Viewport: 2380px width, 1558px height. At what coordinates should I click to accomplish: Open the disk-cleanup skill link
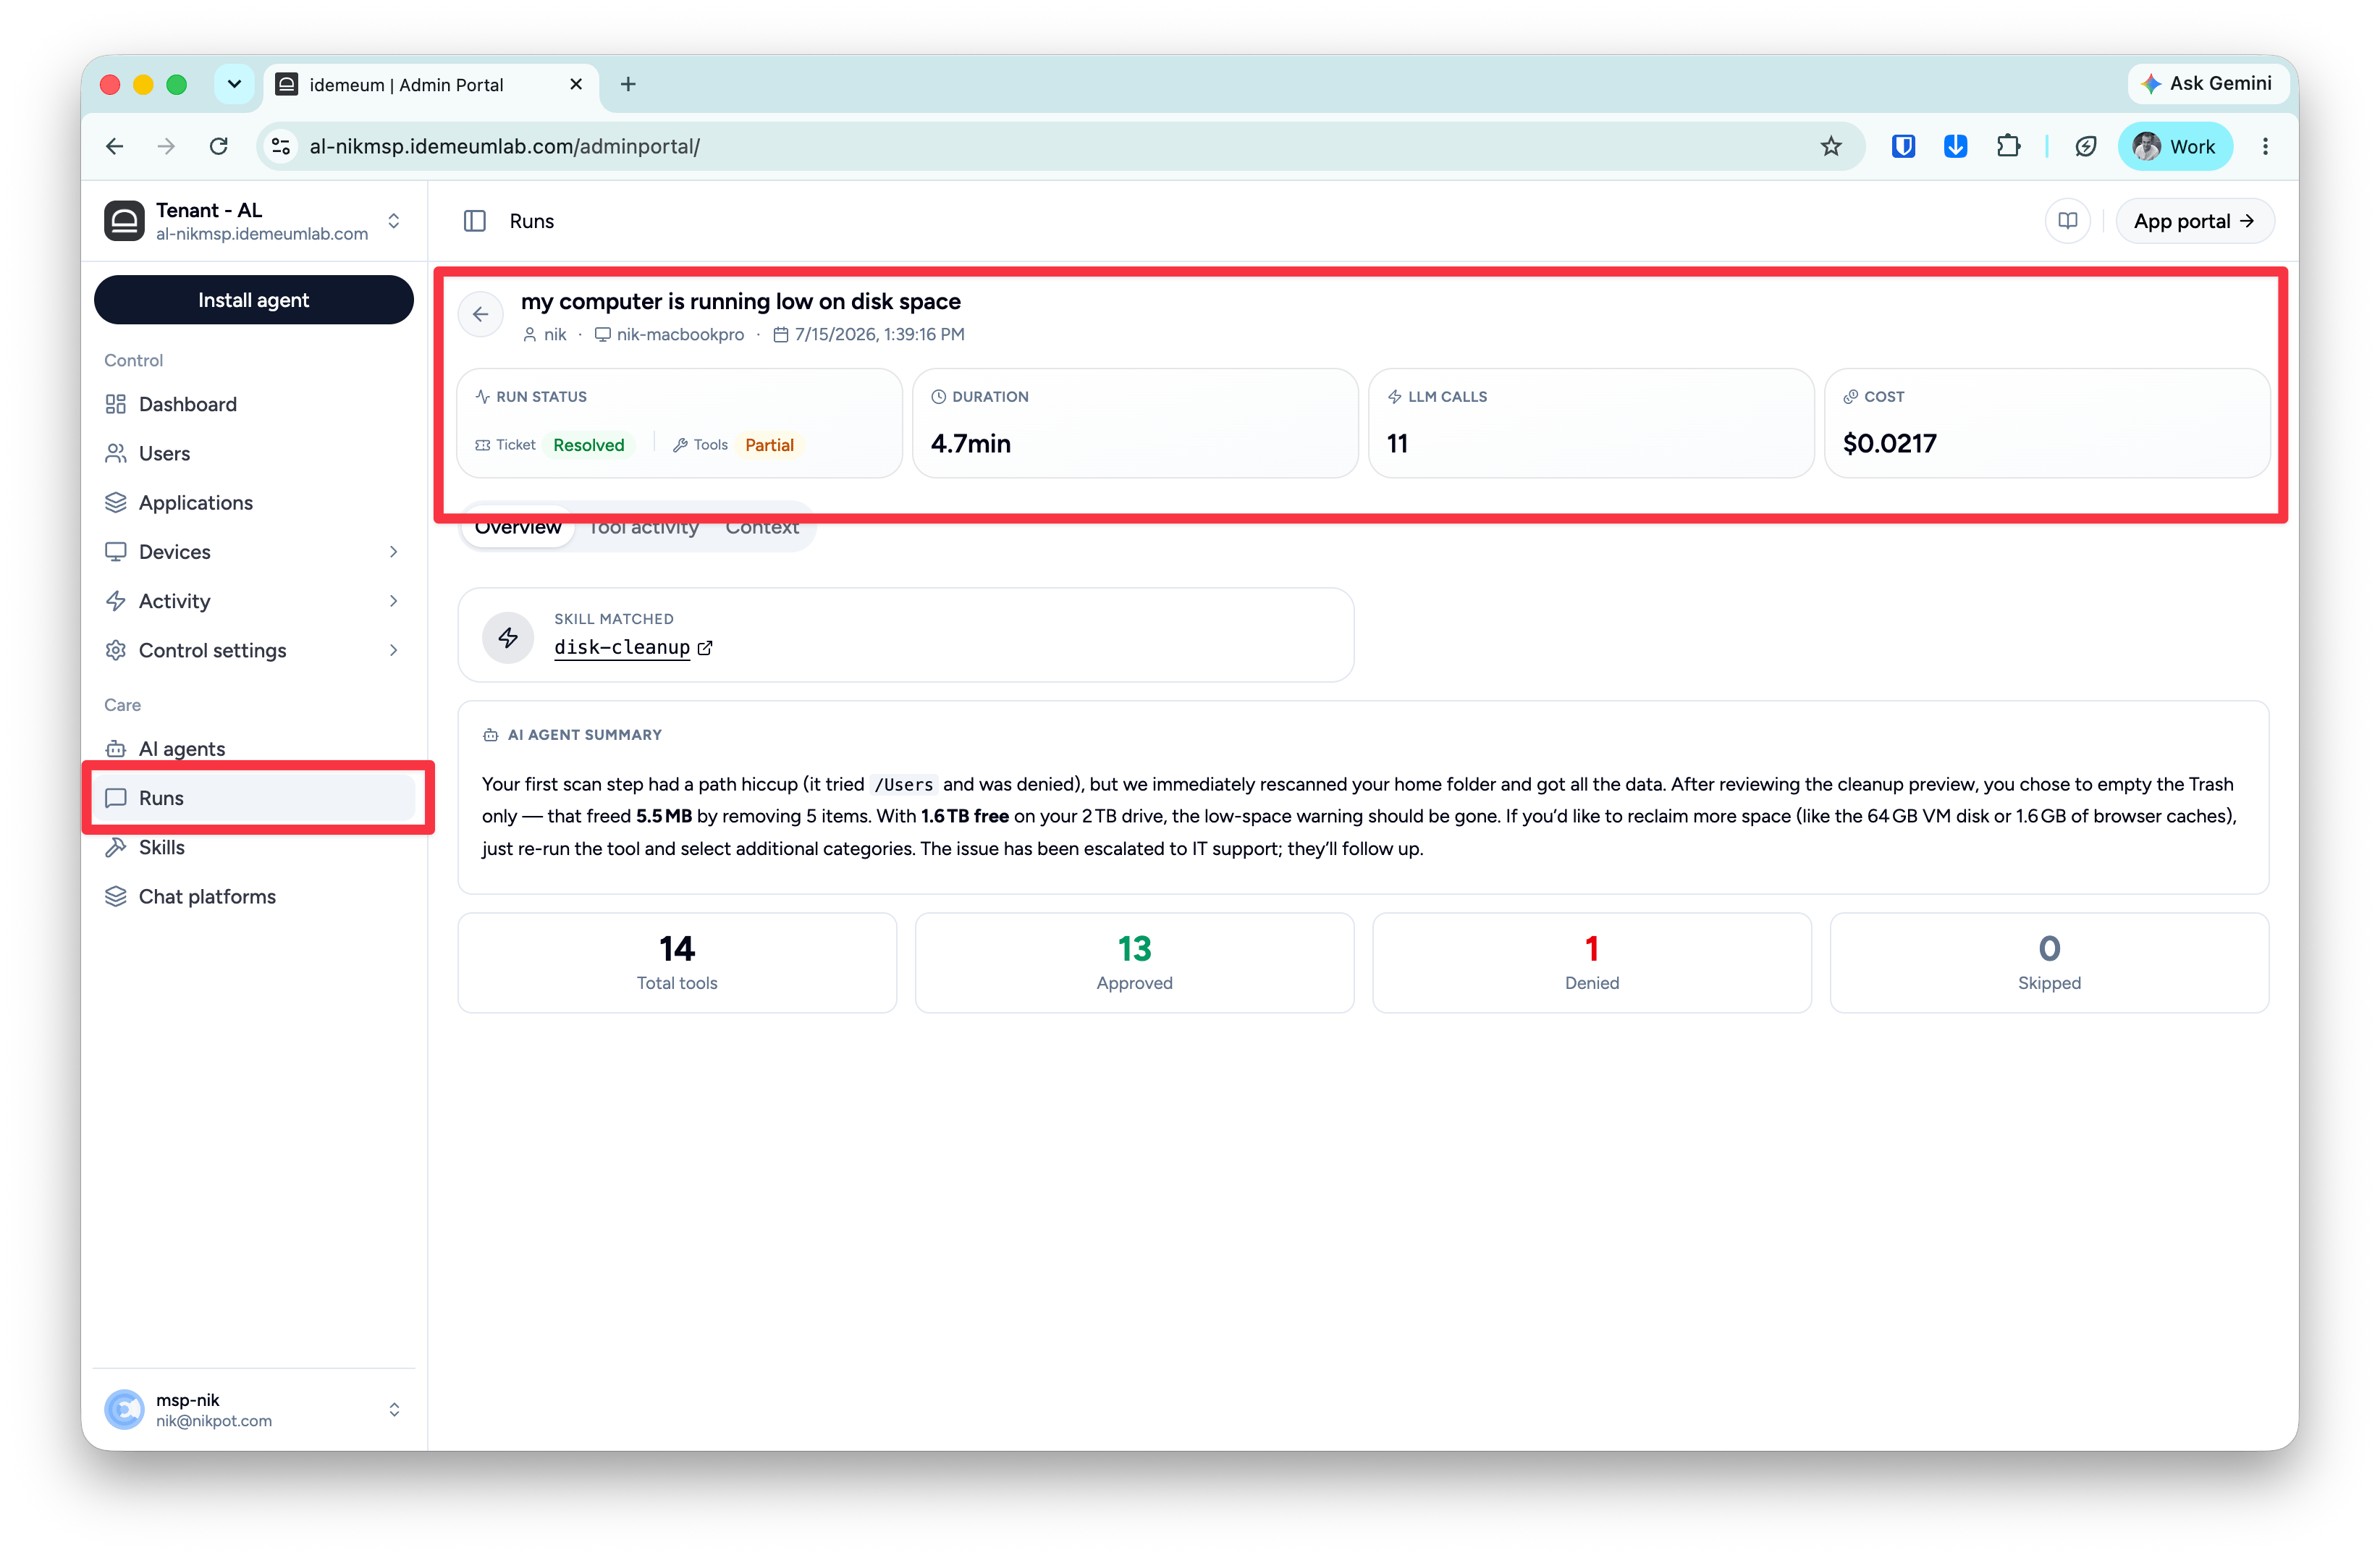tap(622, 647)
